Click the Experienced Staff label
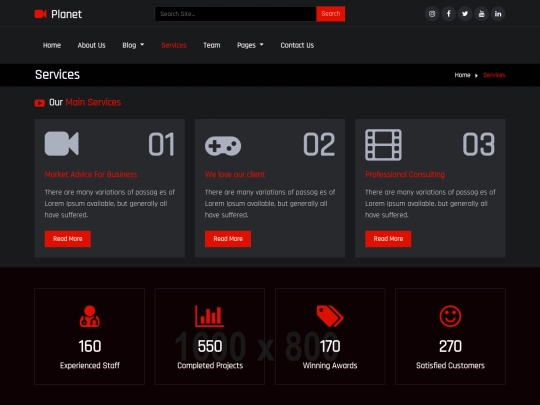 pos(90,365)
